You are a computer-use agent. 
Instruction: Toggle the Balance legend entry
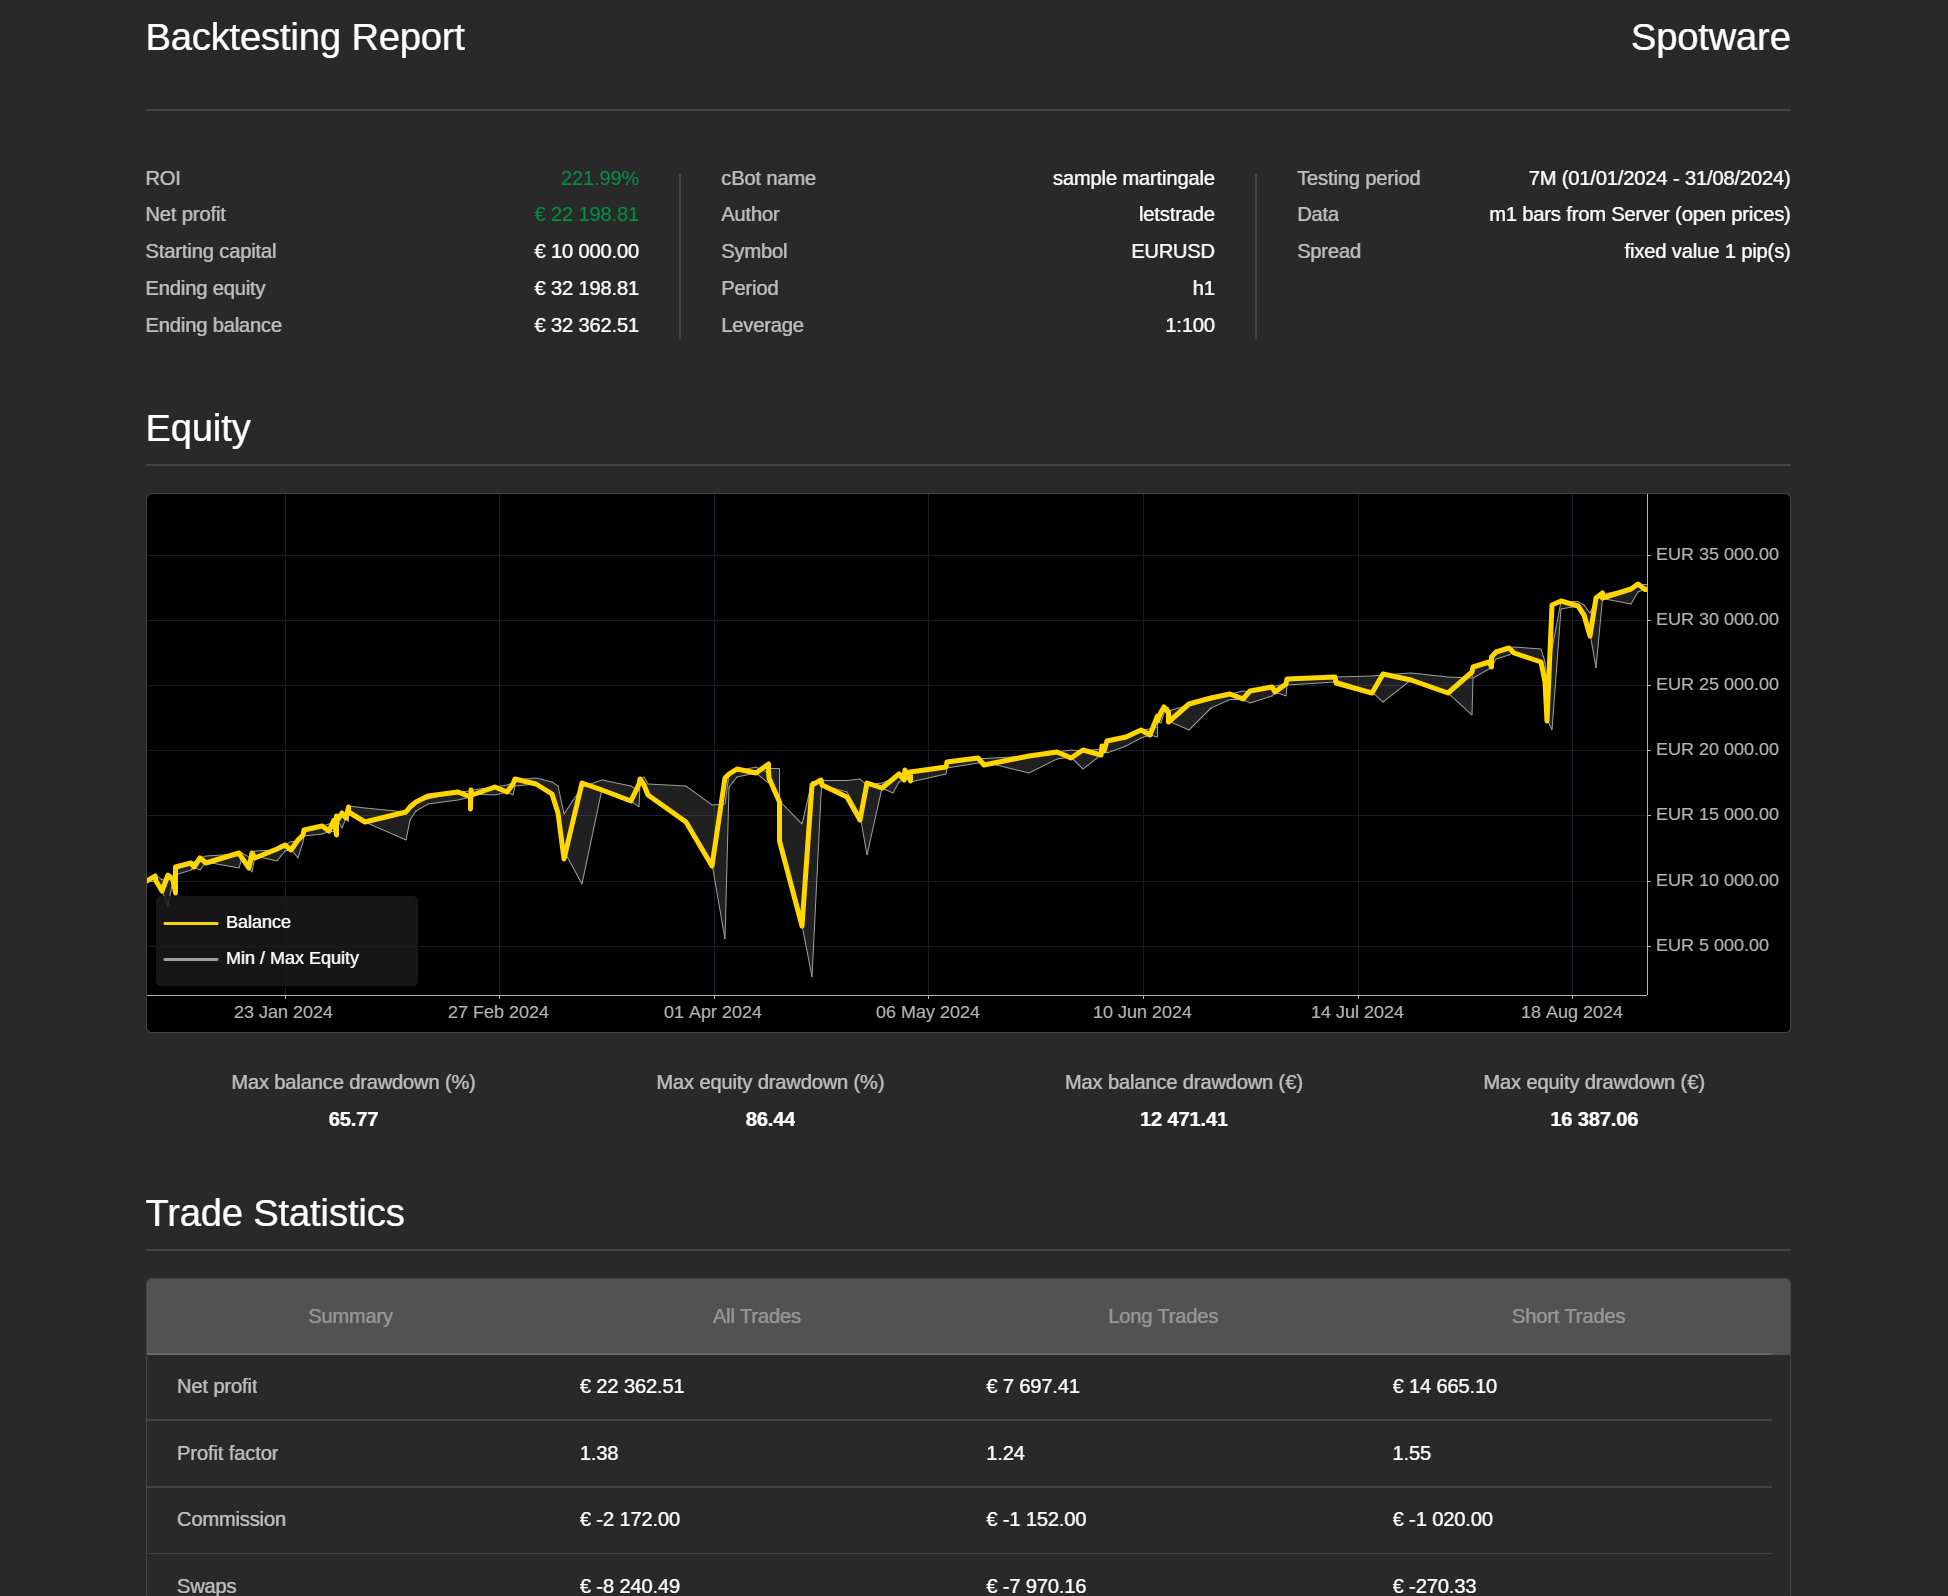(x=258, y=922)
